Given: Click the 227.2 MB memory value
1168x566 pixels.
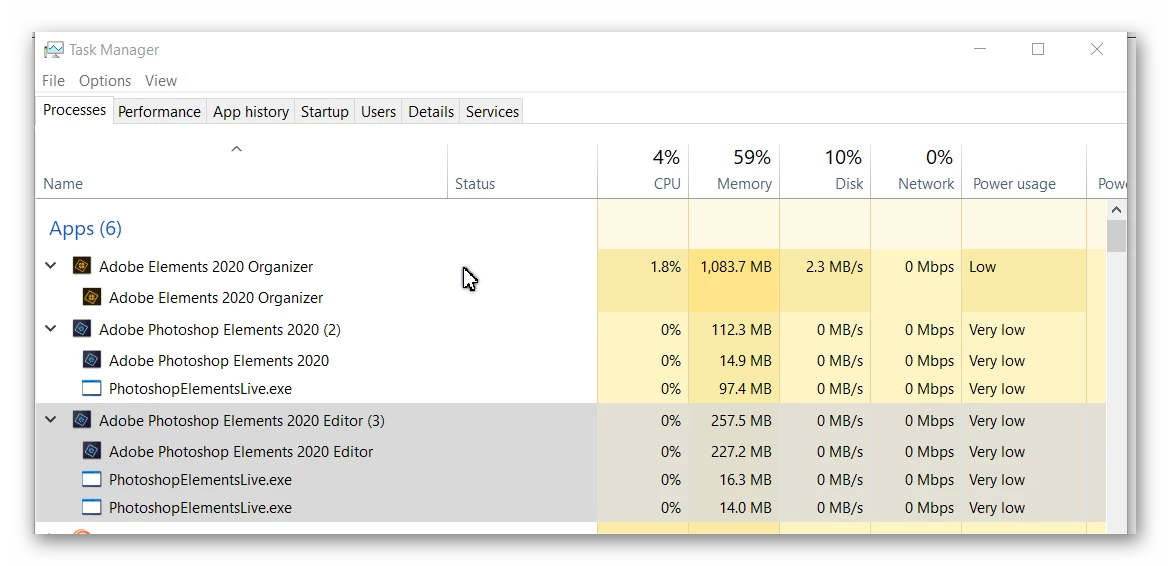Looking at the screenshot, I should point(740,451).
